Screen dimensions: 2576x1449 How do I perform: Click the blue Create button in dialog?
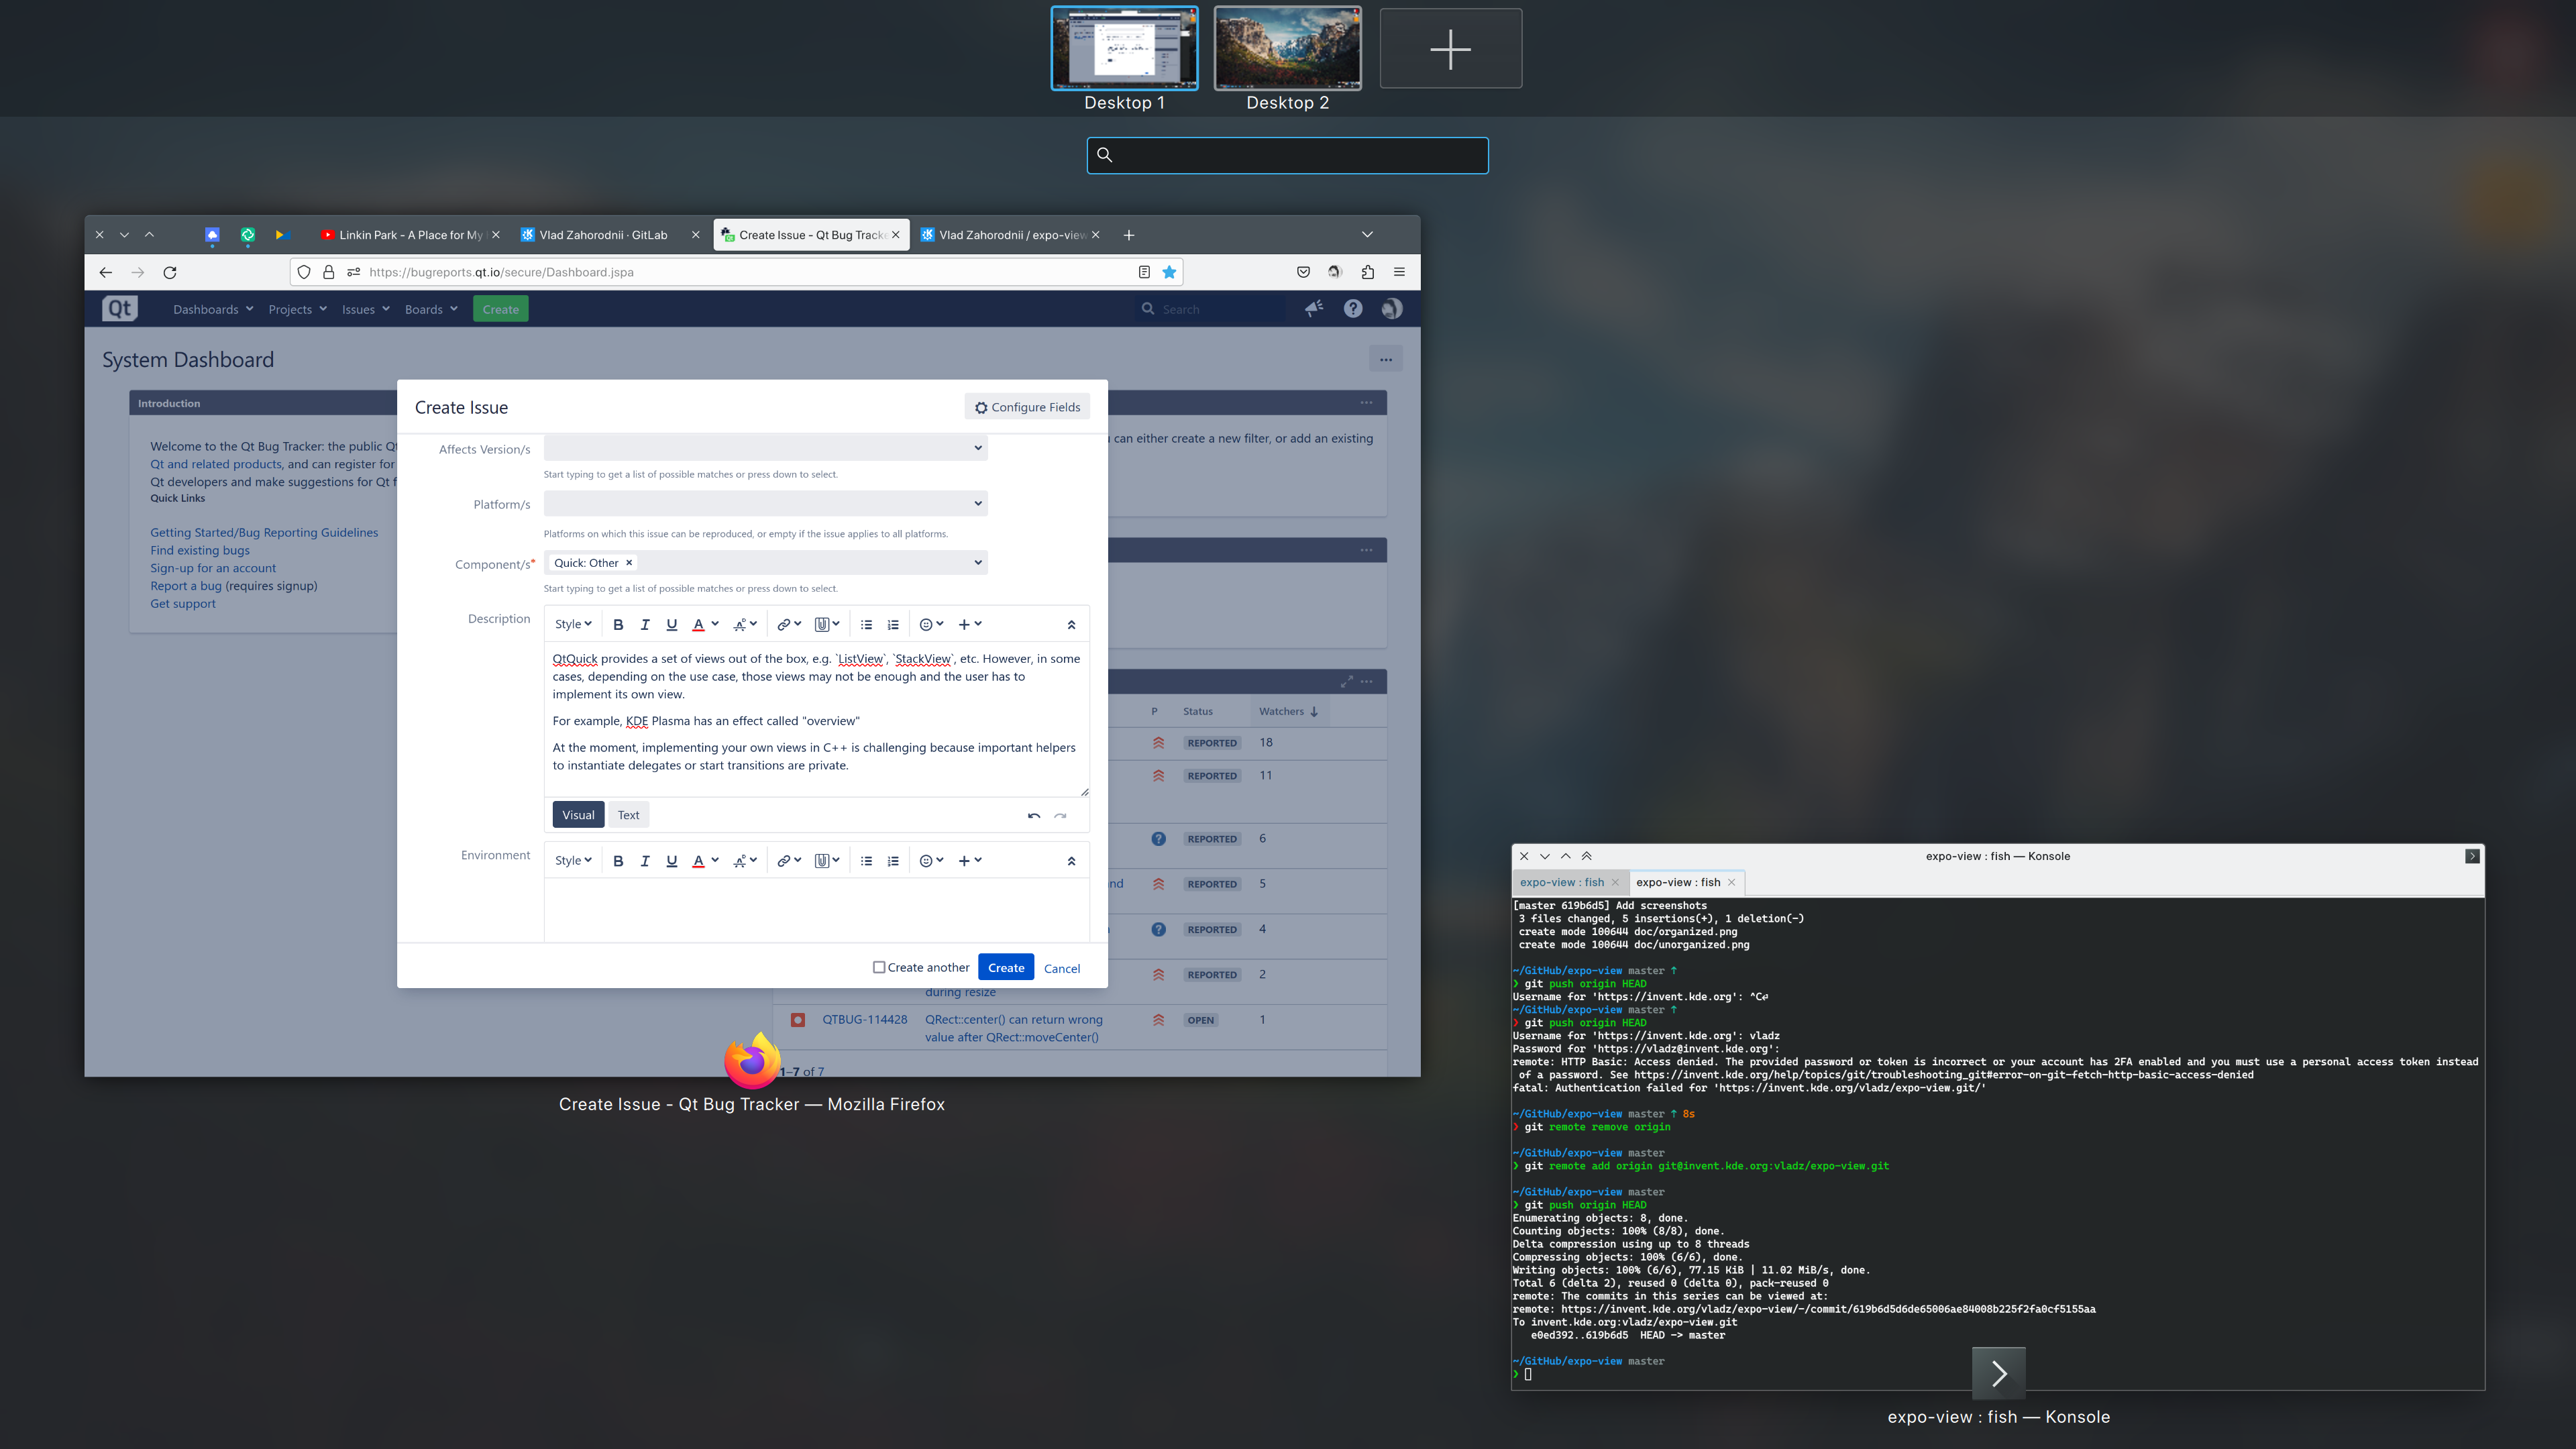pos(1005,967)
